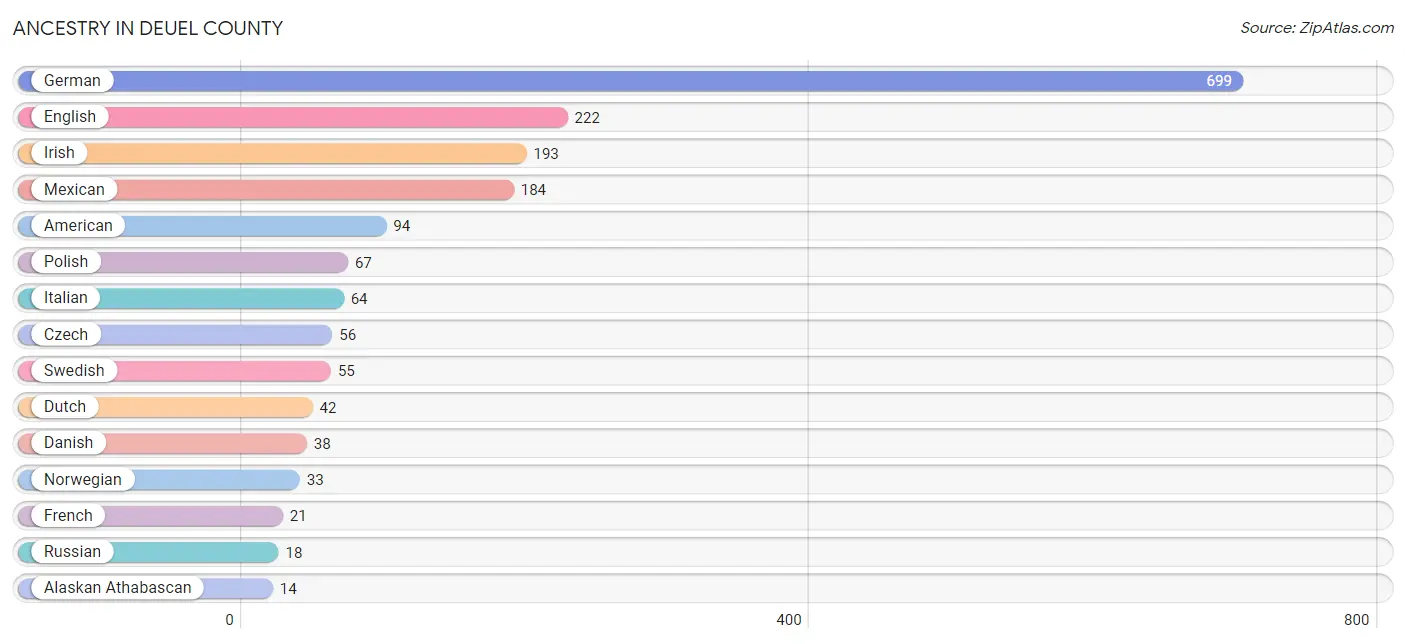Click the value 33 beside Norwegian
Screen dimensions: 1406x644
(x=315, y=479)
